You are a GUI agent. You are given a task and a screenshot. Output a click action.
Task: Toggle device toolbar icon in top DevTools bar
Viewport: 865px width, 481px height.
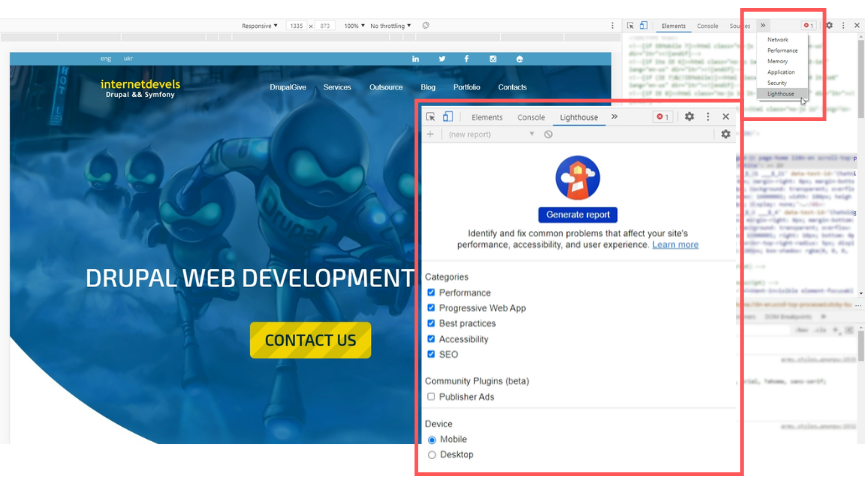pos(643,25)
